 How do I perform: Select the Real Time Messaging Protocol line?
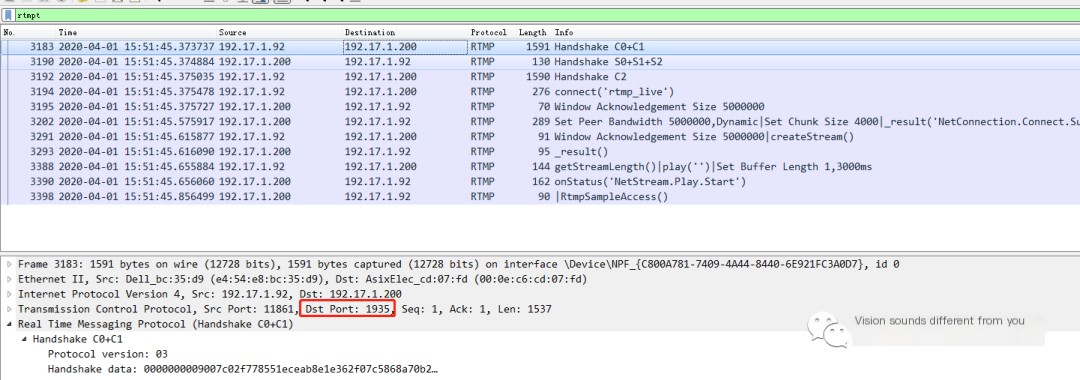pos(156,324)
